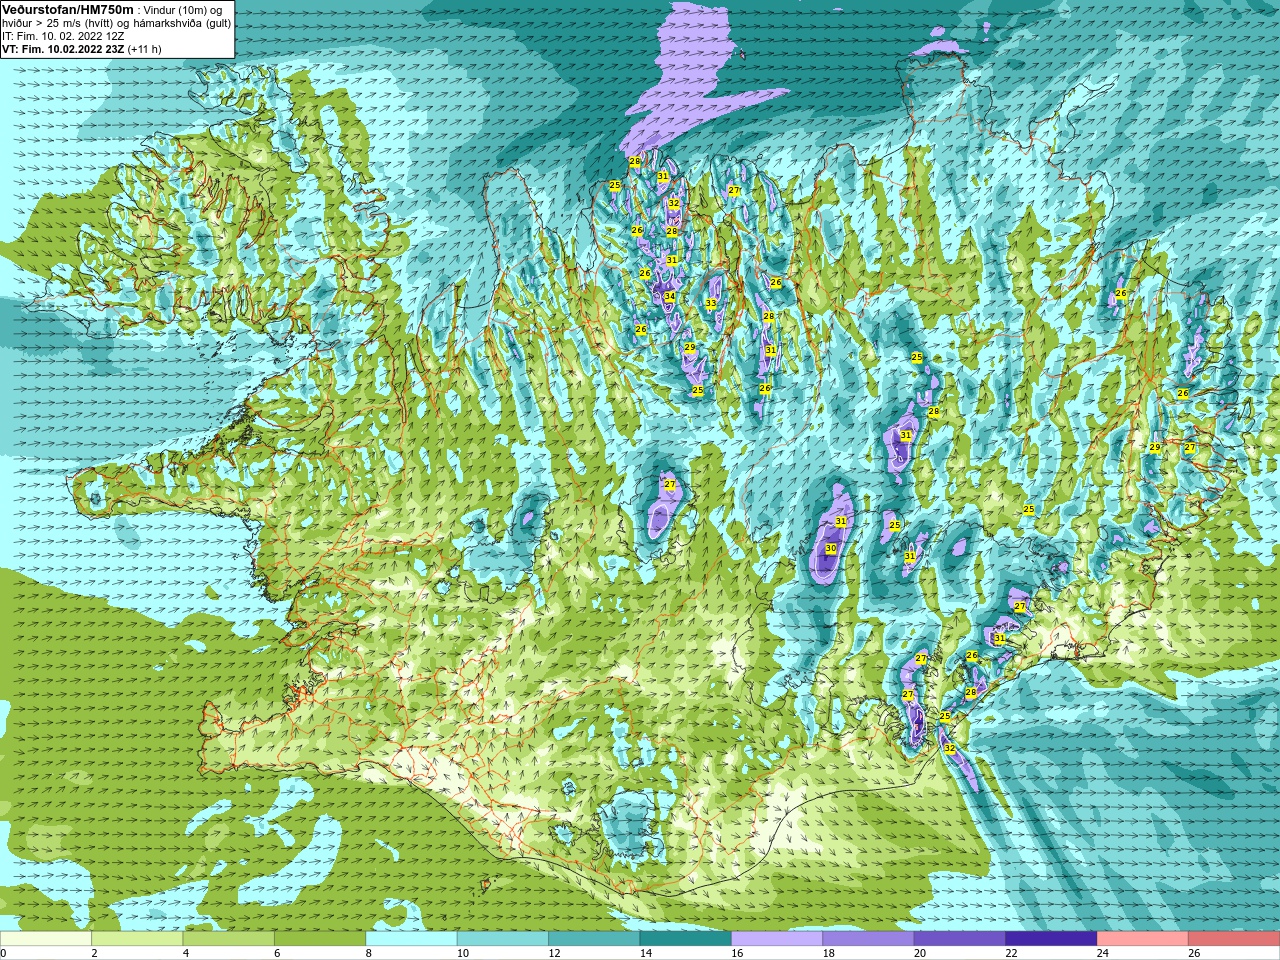
Task: Click the 18–20 m/s purple legend swatch
Action: click(x=869, y=939)
